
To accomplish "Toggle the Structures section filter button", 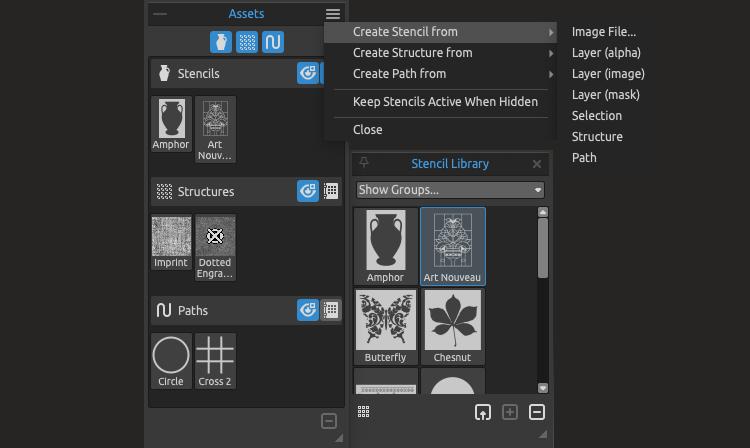I will [x=247, y=42].
